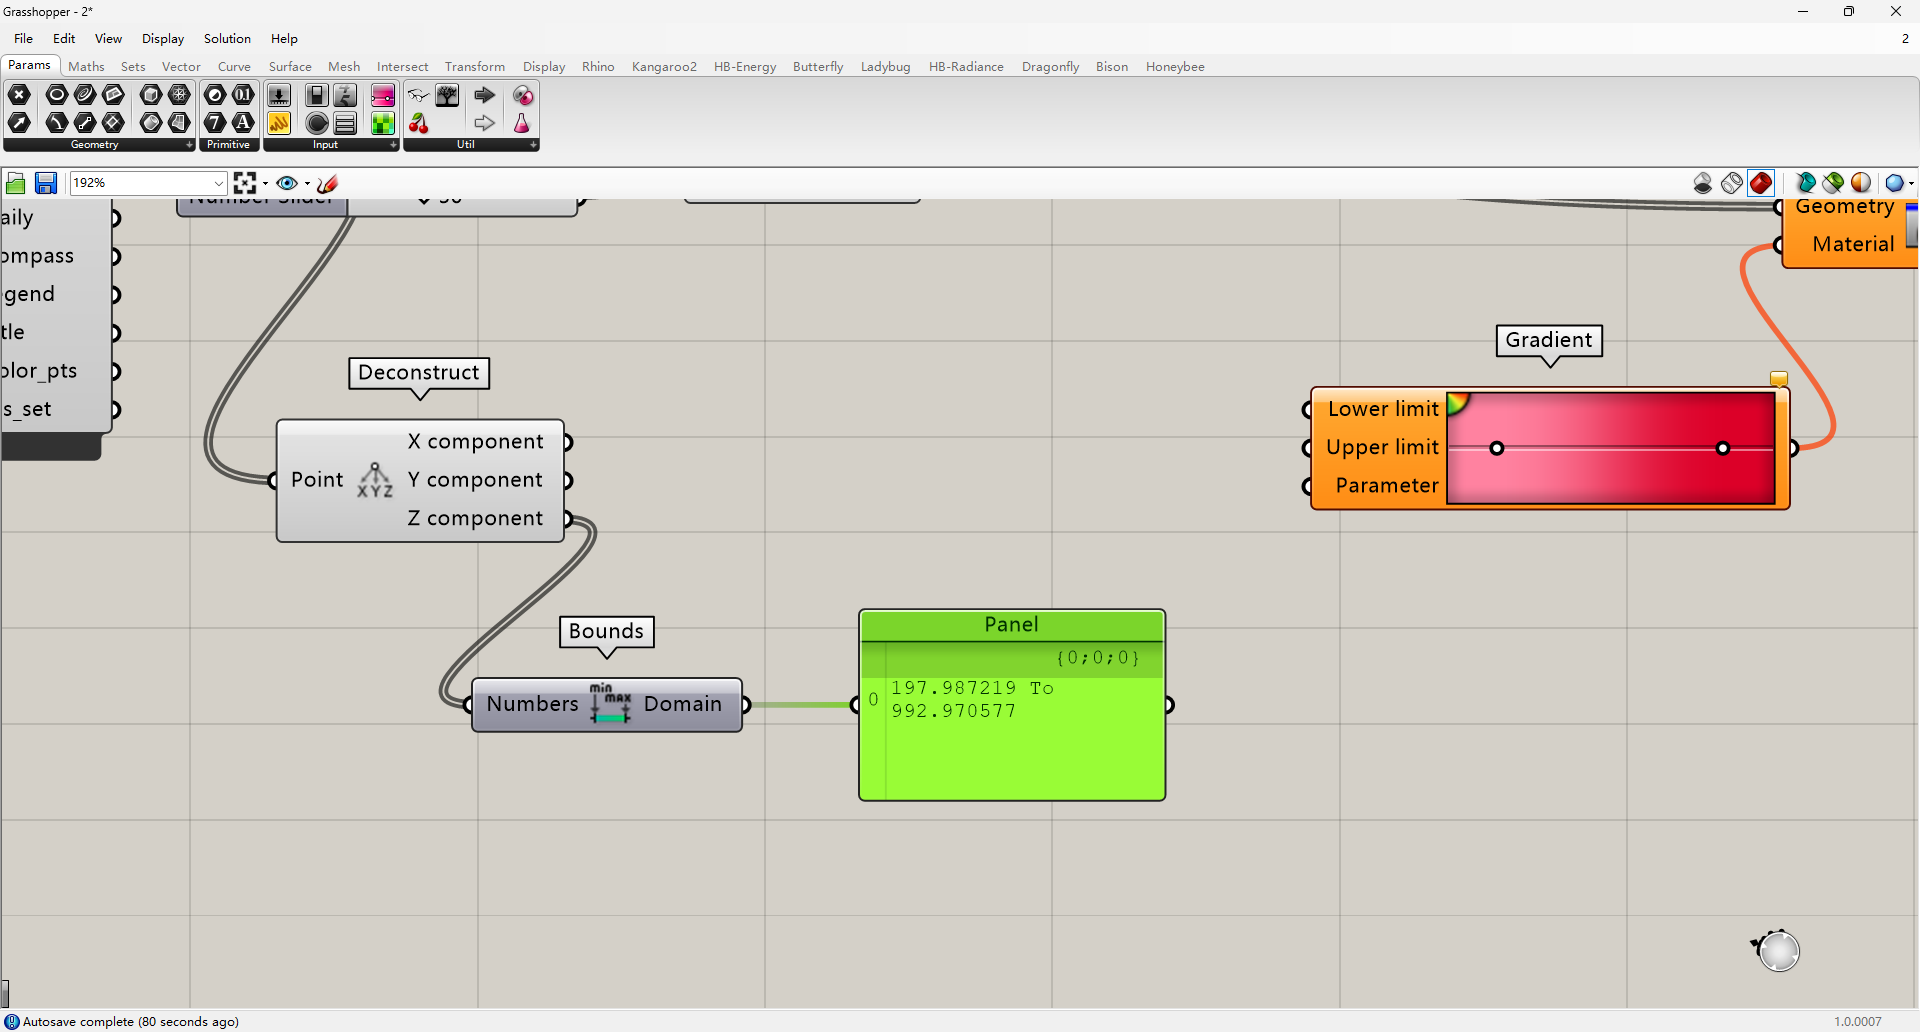
Task: Activate the sketch pencil tool
Action: point(327,183)
